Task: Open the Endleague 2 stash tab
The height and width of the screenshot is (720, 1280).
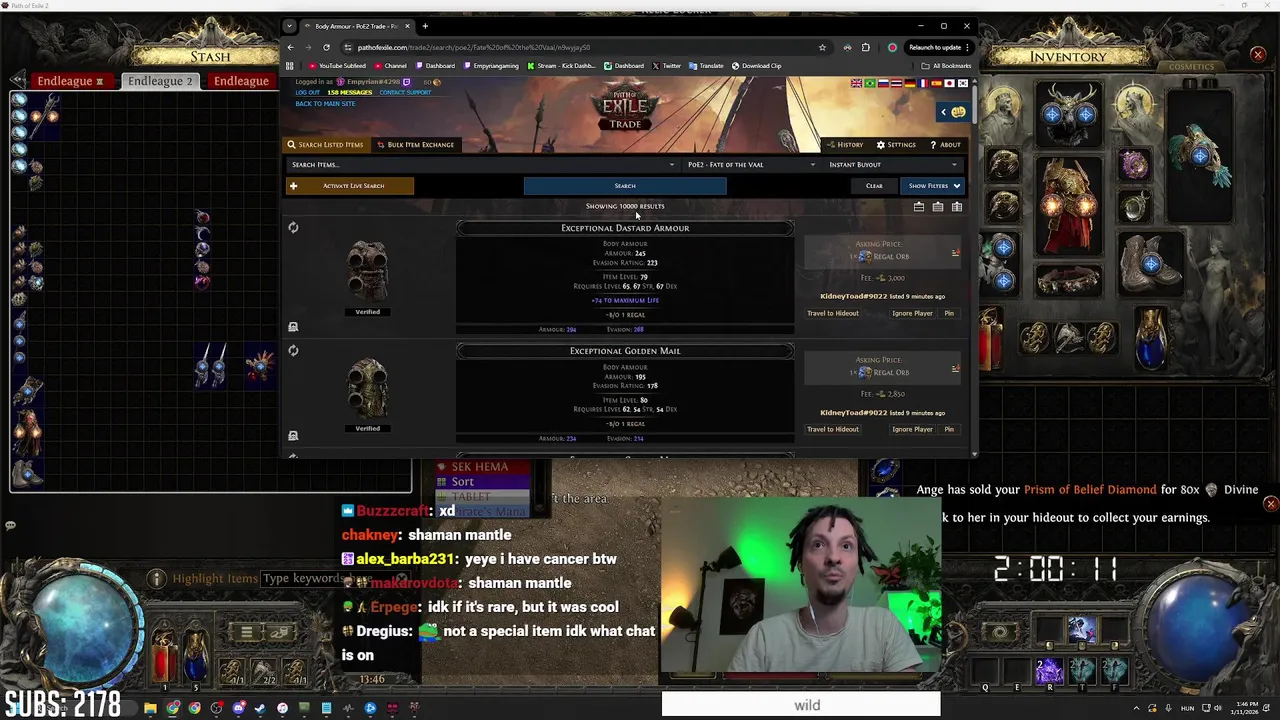Action: (160, 81)
